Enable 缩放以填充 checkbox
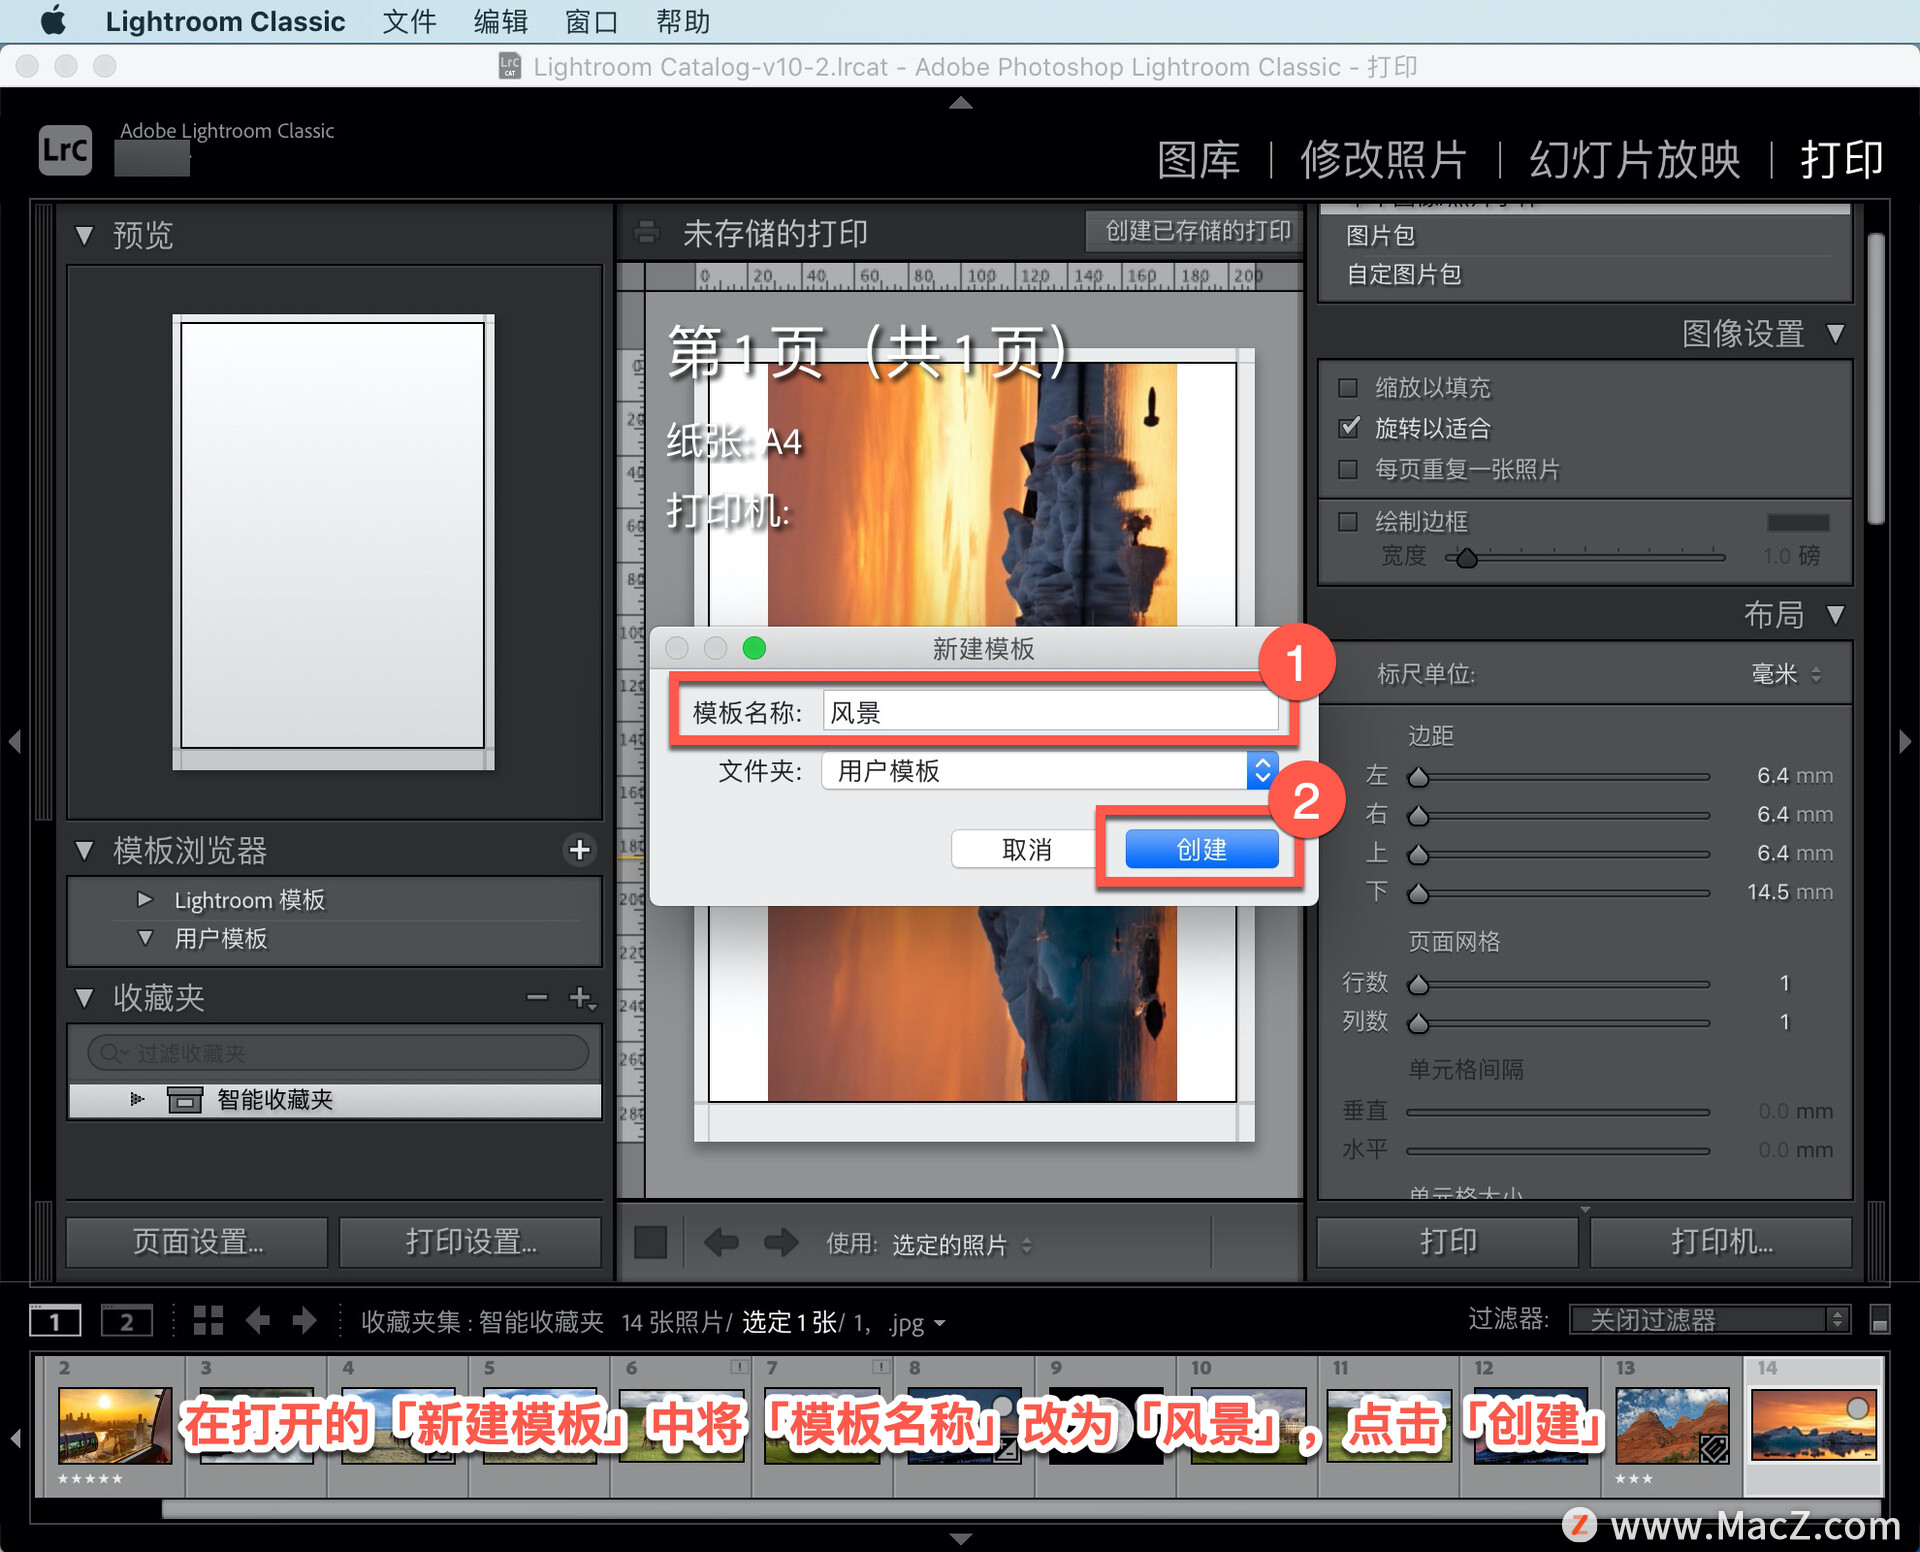The height and width of the screenshot is (1552, 1920). pos(1348,388)
